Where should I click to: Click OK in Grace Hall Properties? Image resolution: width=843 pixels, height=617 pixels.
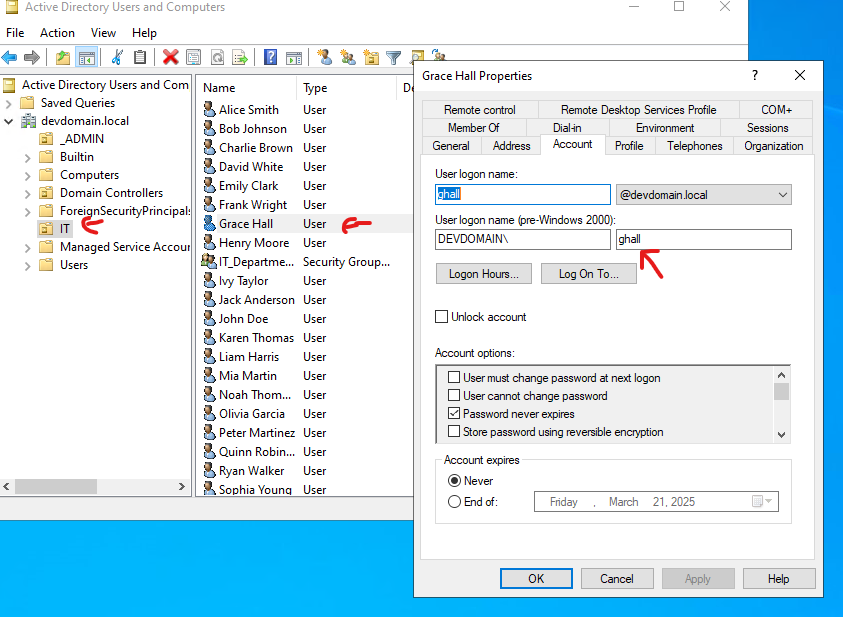(x=536, y=578)
